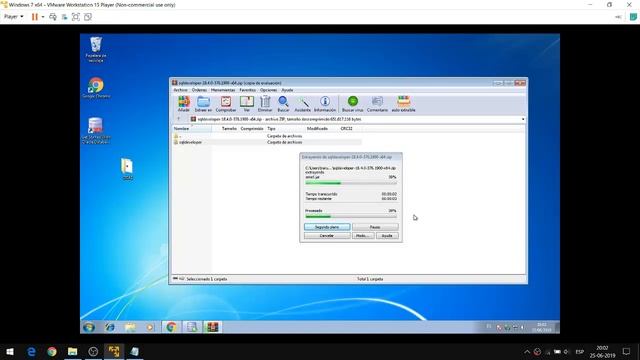Viewport: 640px width, 360px height.
Task: Click VMware enter full screen icon
Action: pyautogui.click(x=76, y=17)
